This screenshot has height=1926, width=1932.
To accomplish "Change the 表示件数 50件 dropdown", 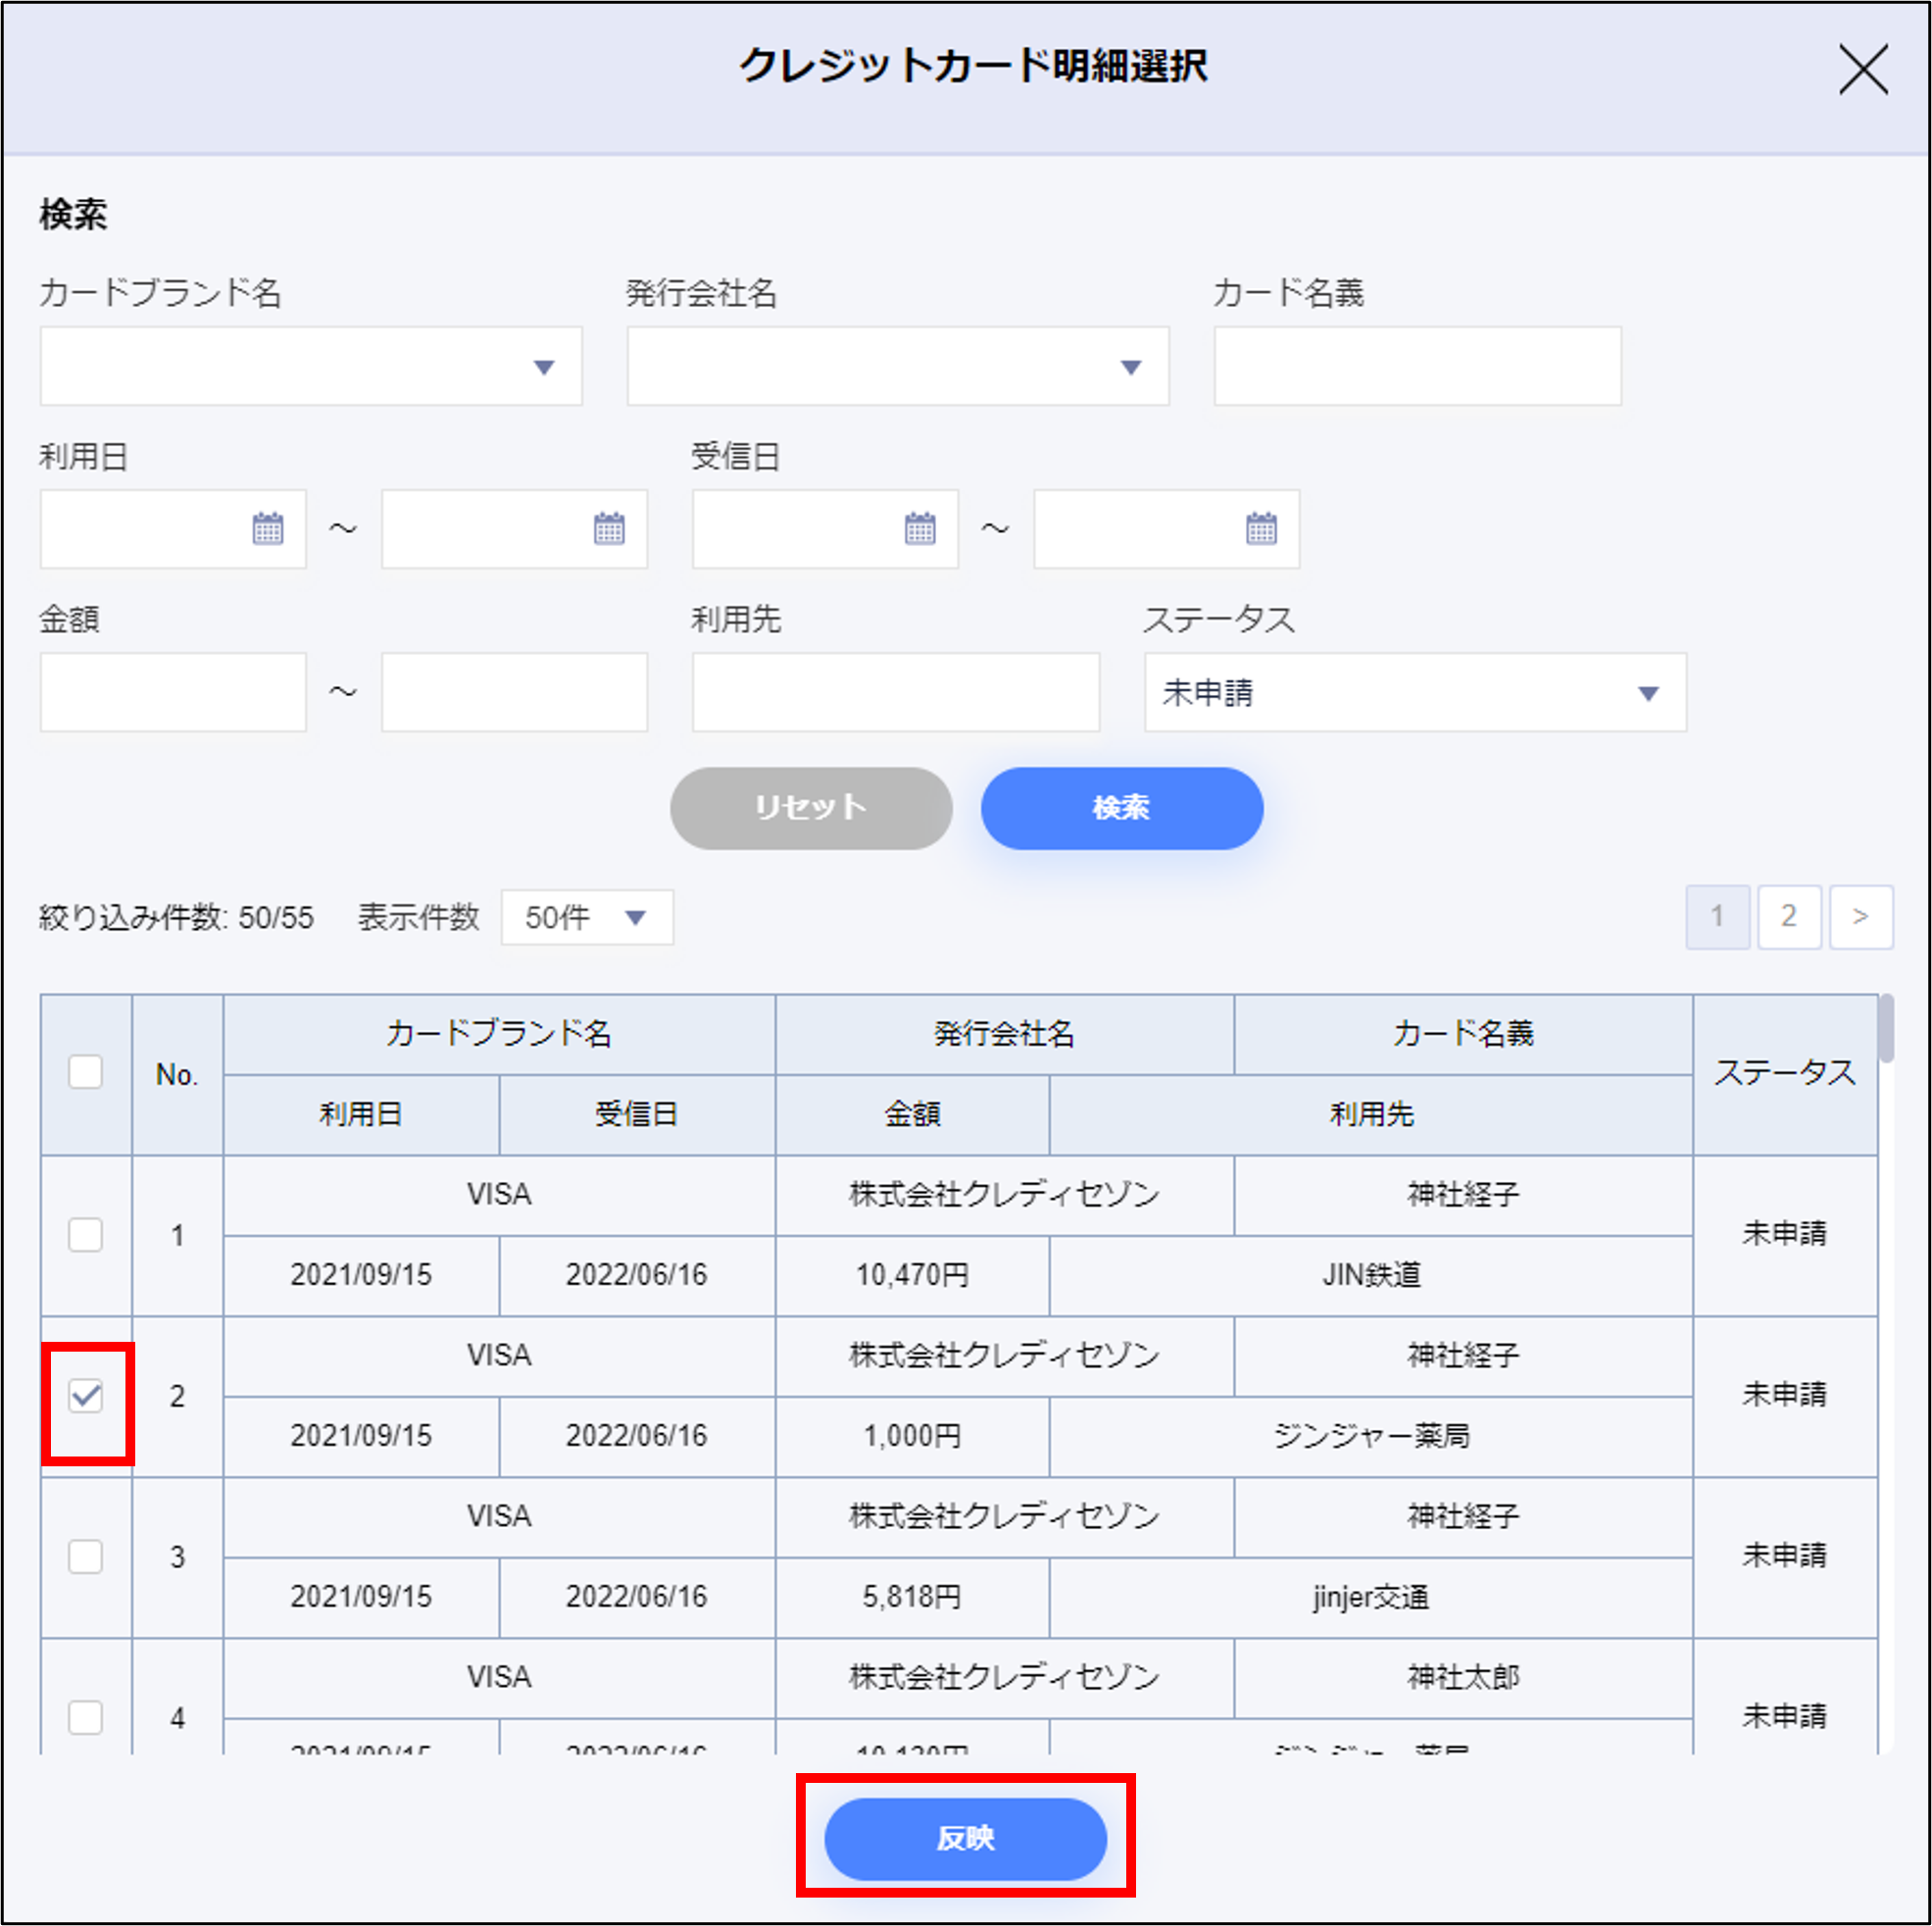I will pyautogui.click(x=587, y=917).
